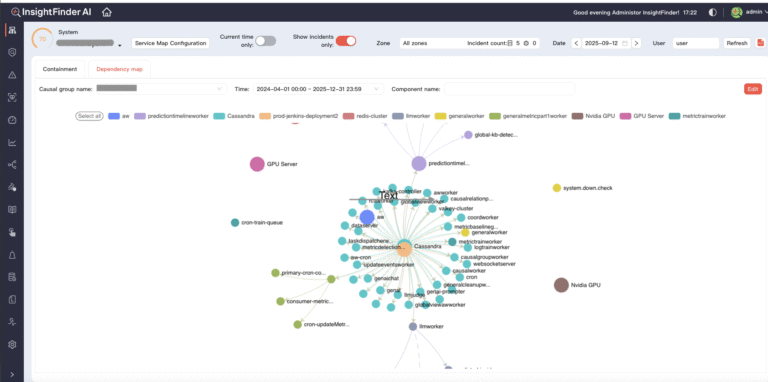768x382 pixels.
Task: Click the Service Map Configuration button
Action: (170, 43)
